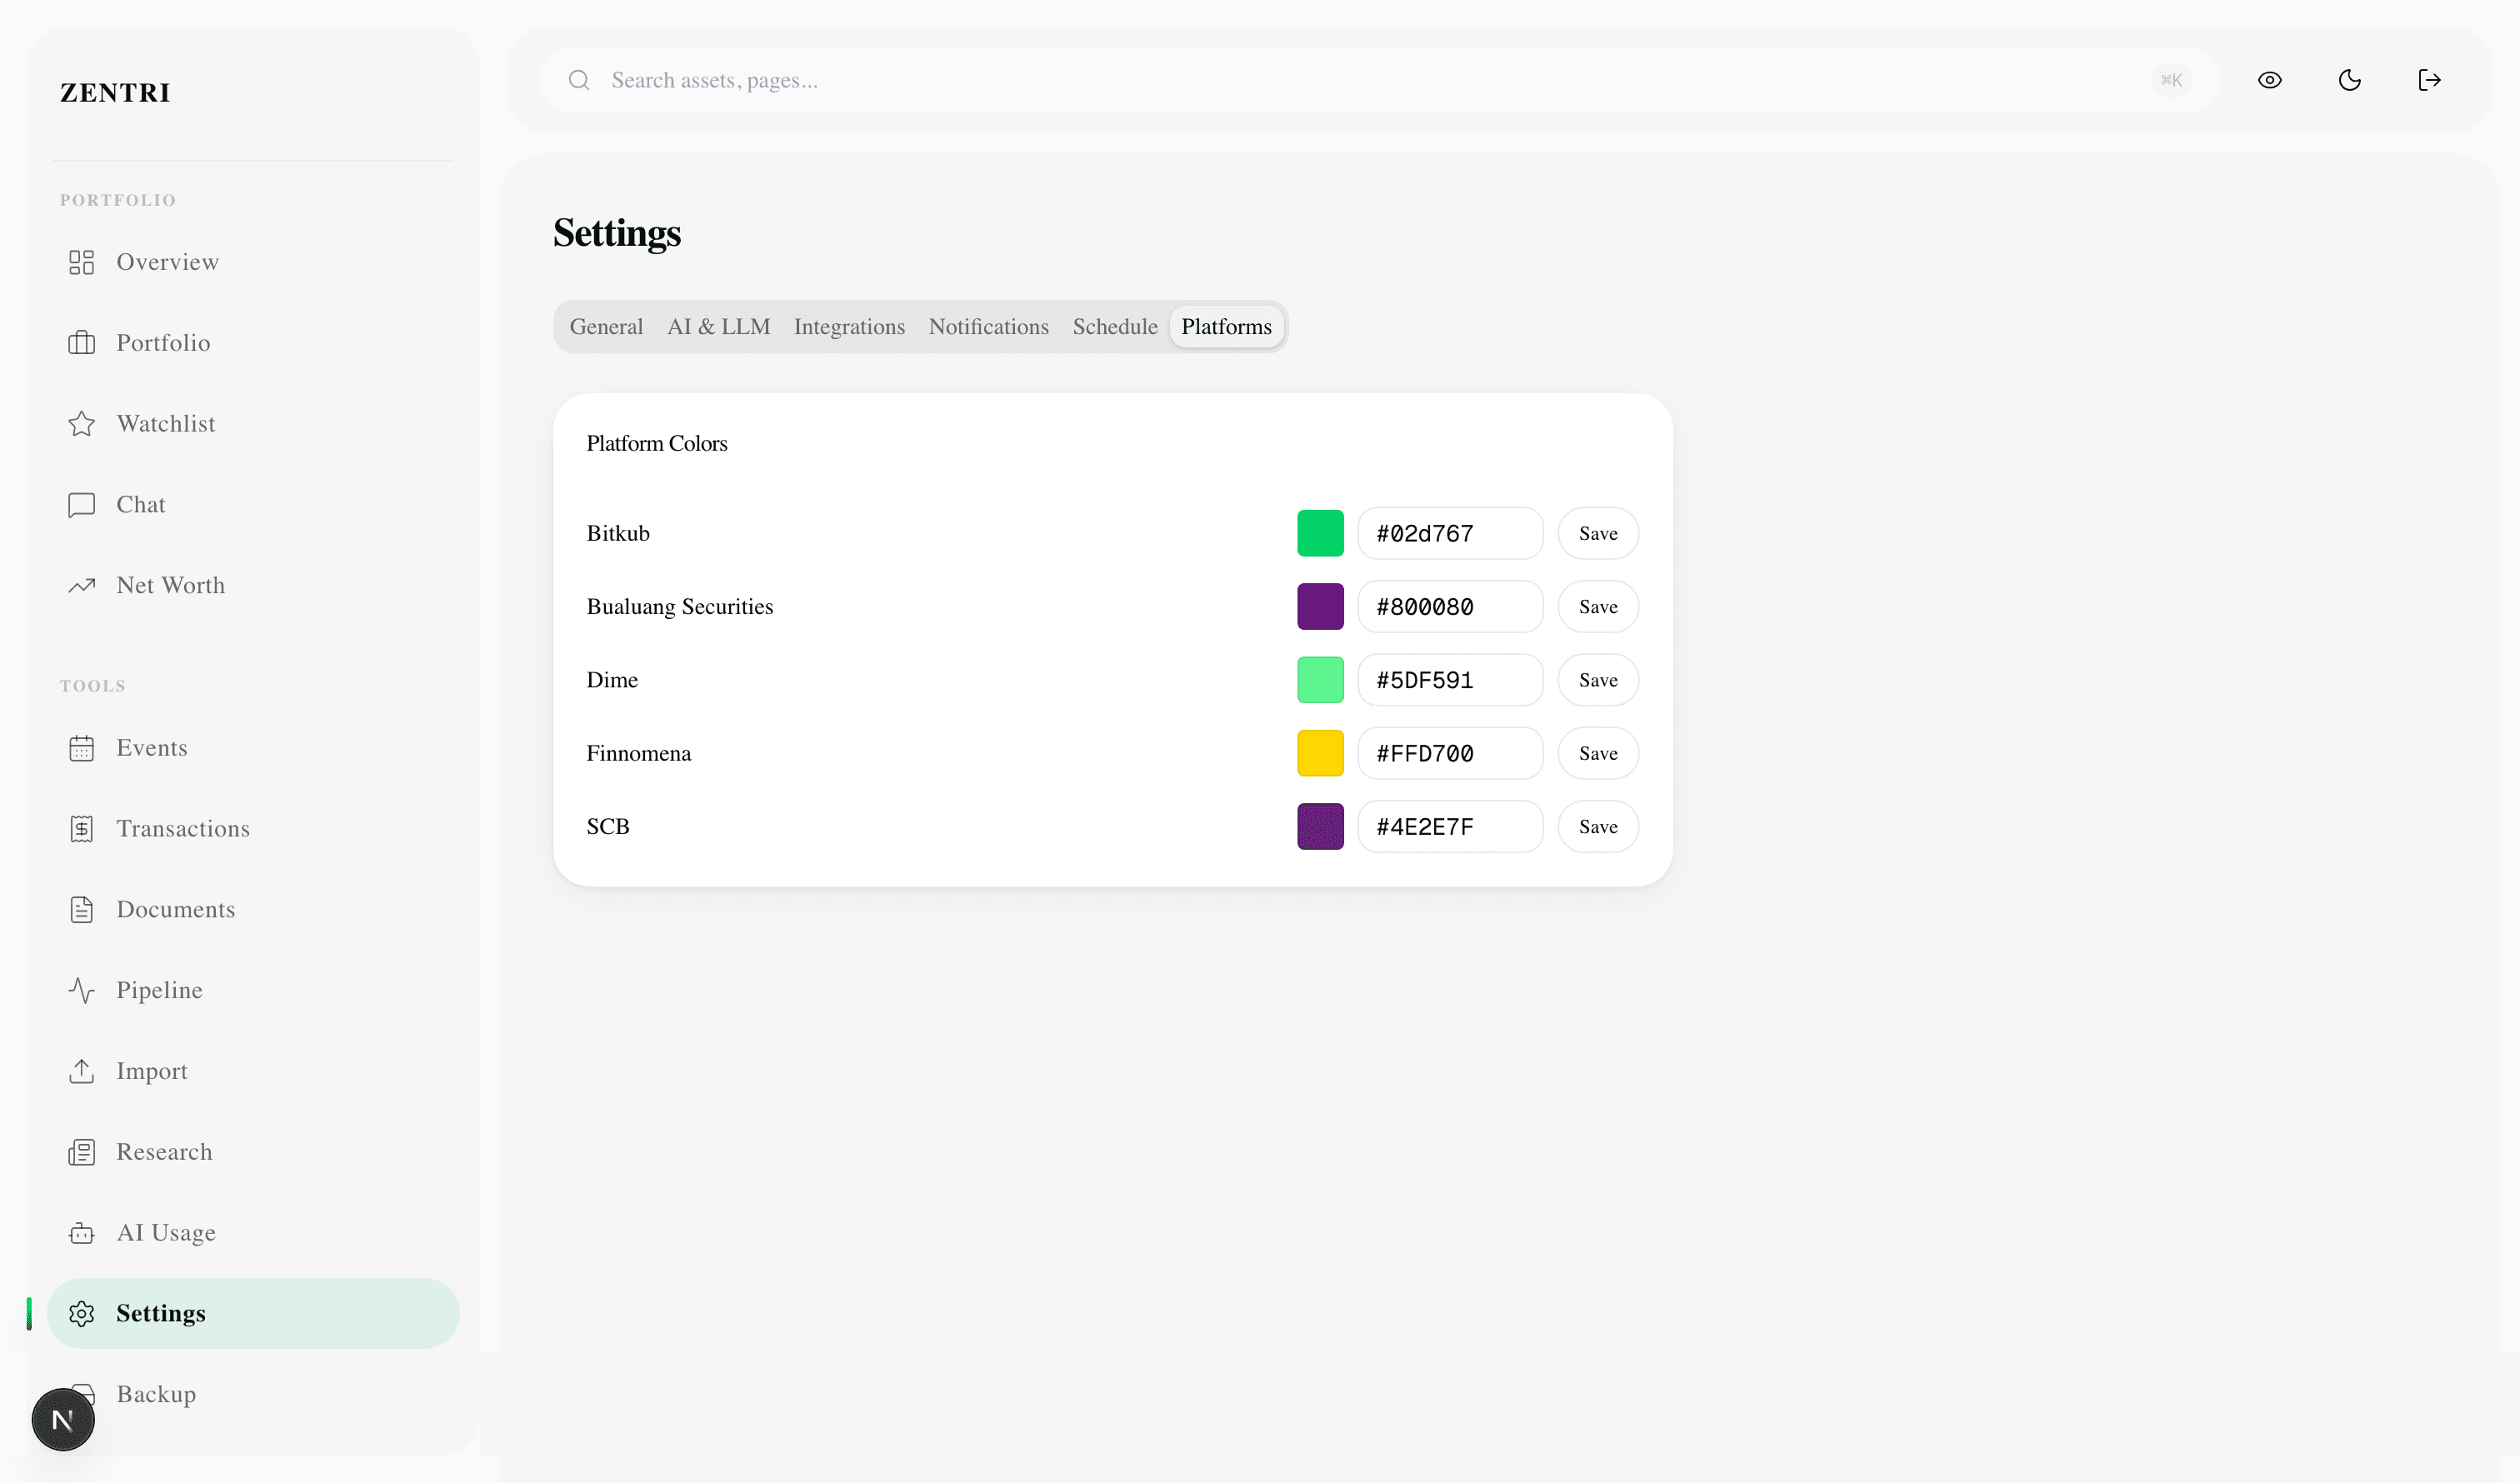
Task: Open the Notifications tab
Action: click(x=988, y=327)
